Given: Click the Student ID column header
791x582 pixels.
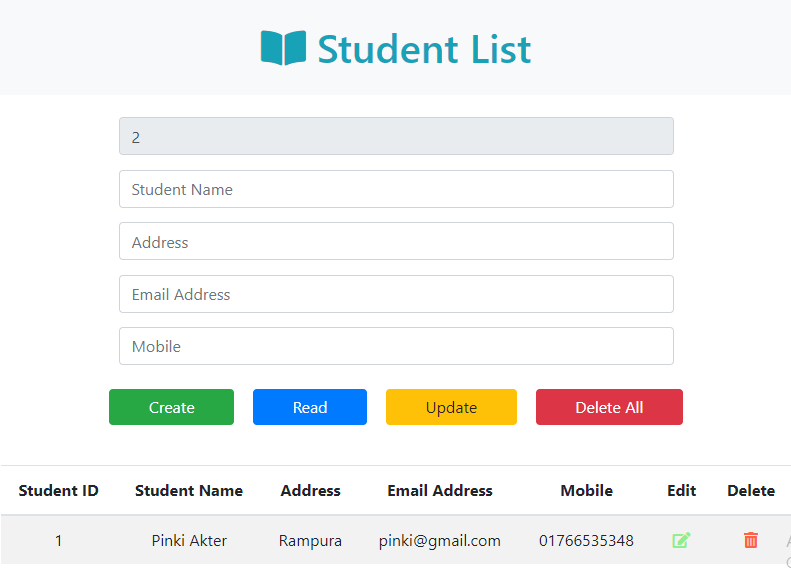Looking at the screenshot, I should (58, 490).
